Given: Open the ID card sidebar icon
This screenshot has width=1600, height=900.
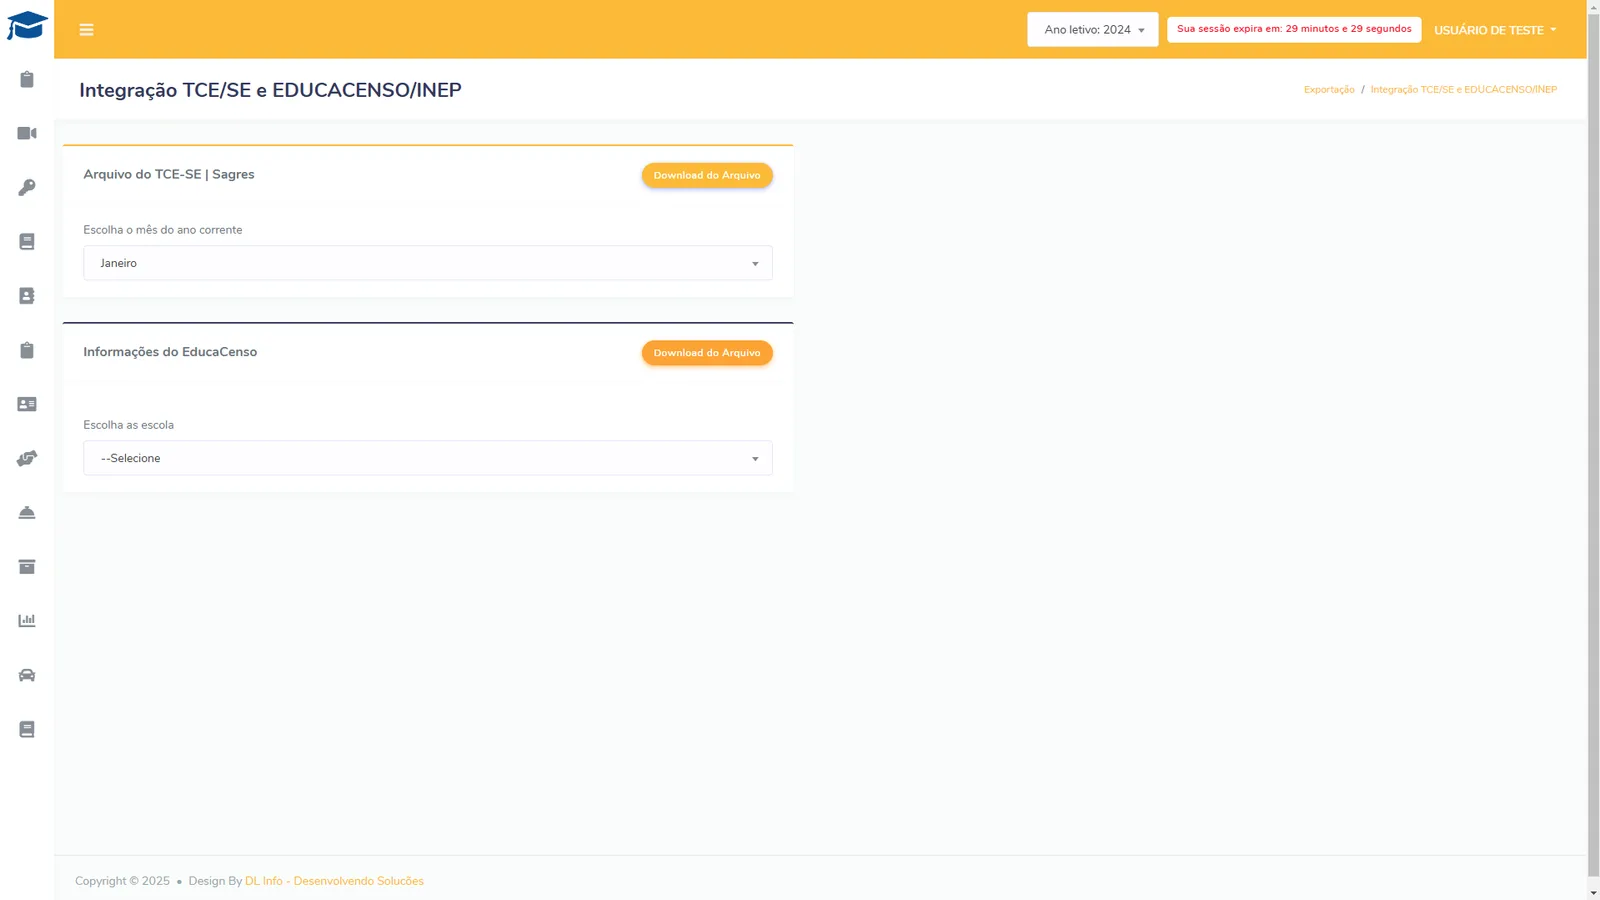Looking at the screenshot, I should (27, 404).
